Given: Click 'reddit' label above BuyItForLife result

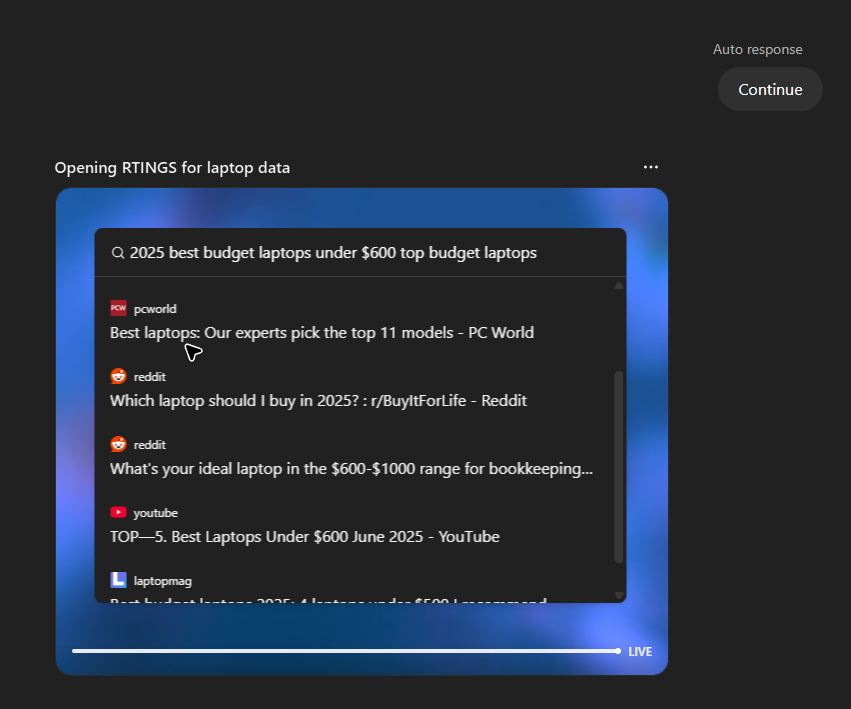Looking at the screenshot, I should [150, 377].
